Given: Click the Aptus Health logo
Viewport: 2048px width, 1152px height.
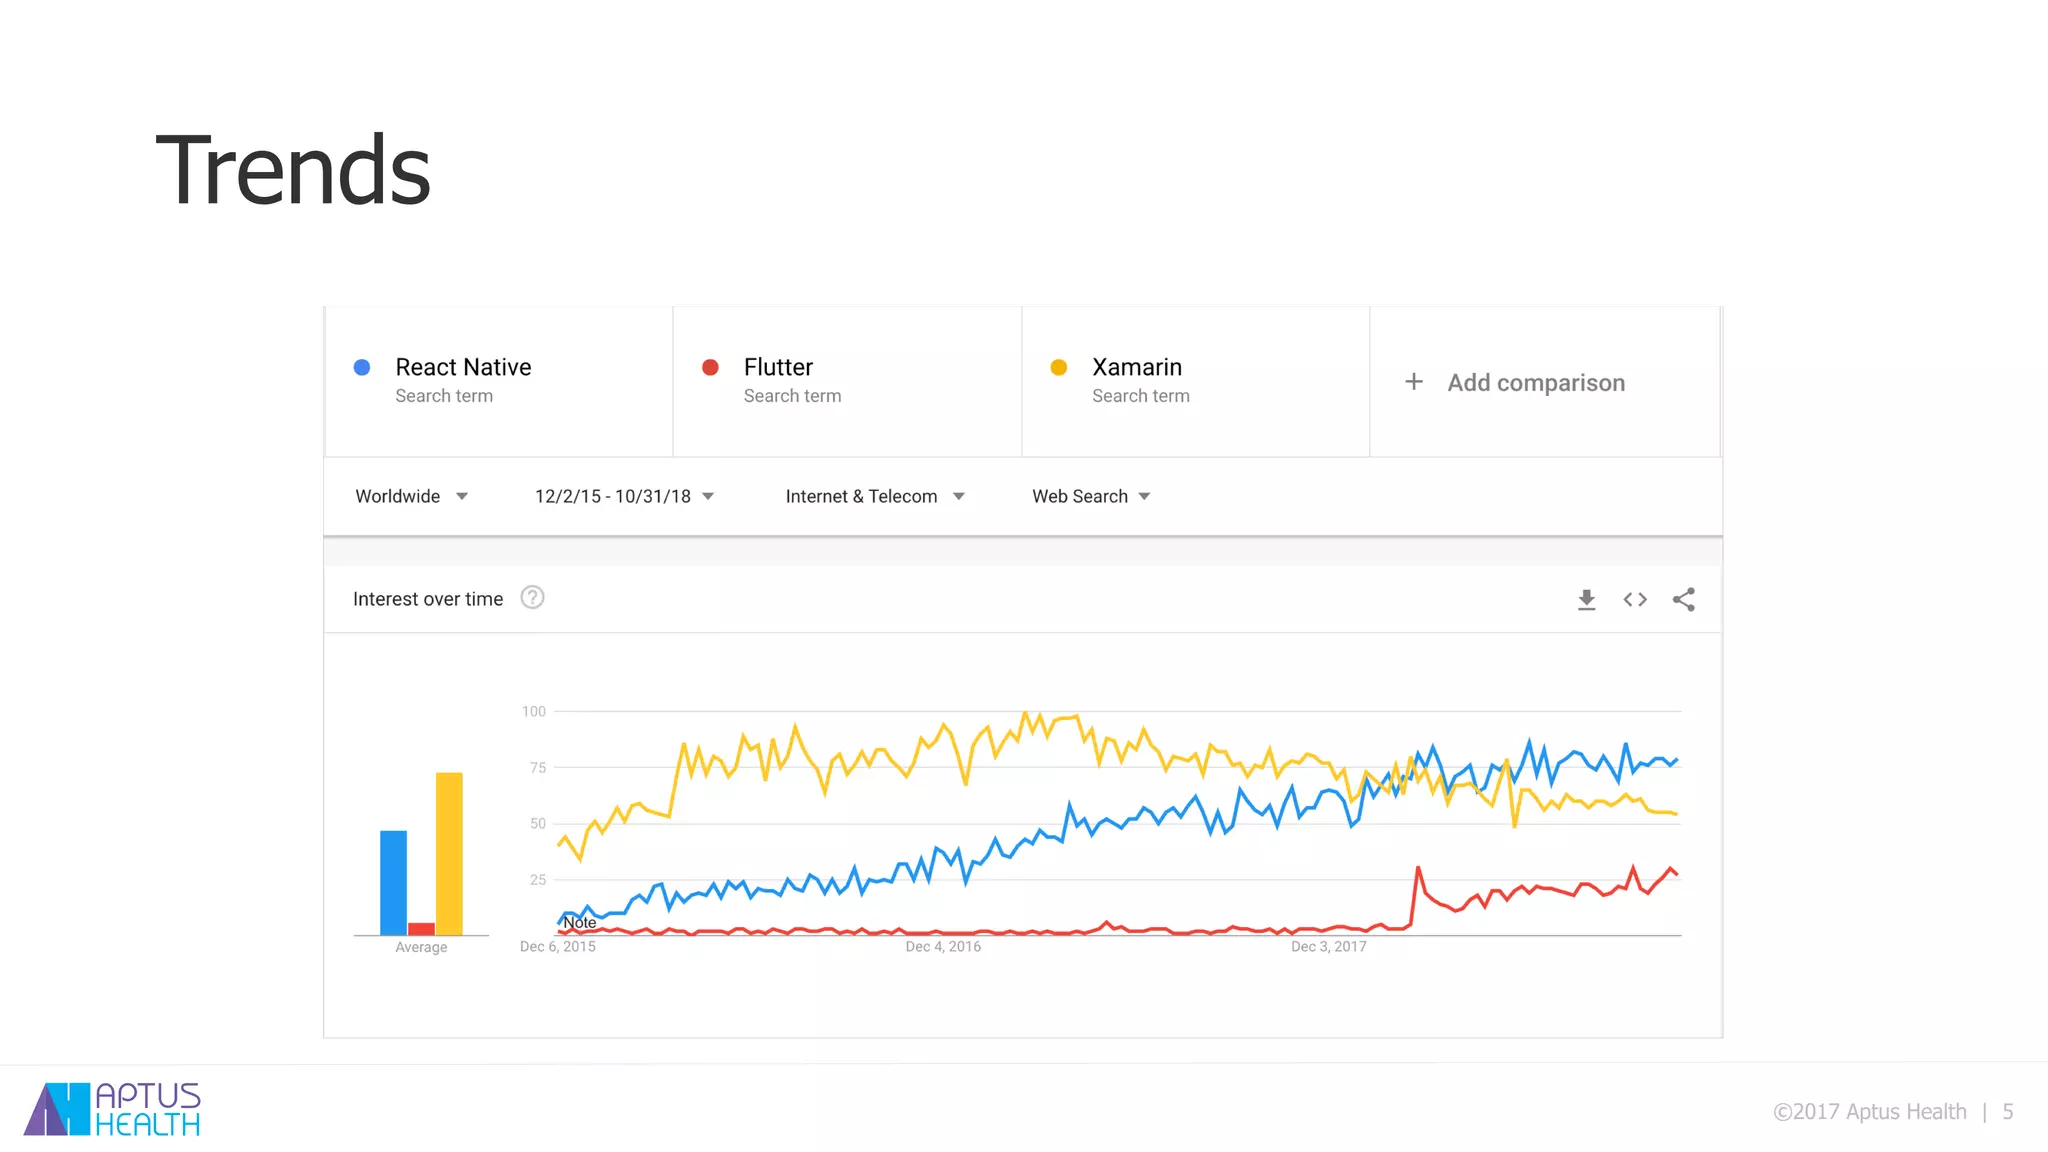Looking at the screenshot, I should coord(112,1108).
